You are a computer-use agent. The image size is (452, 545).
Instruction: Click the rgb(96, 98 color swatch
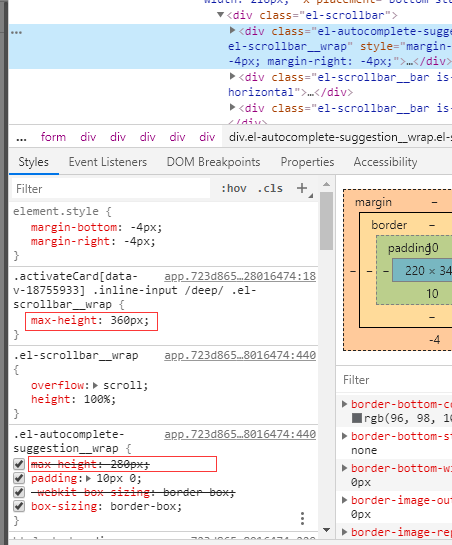357,418
